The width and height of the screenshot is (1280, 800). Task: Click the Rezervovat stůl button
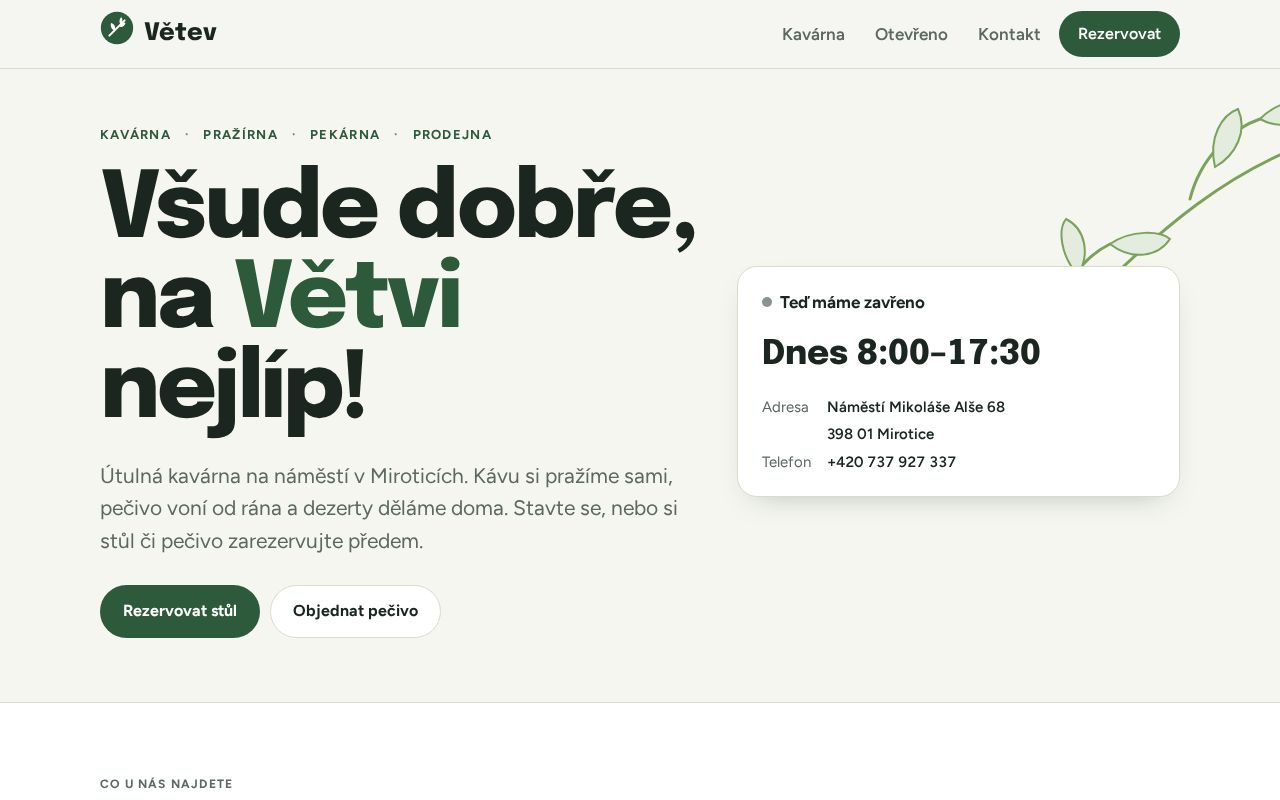coord(180,611)
